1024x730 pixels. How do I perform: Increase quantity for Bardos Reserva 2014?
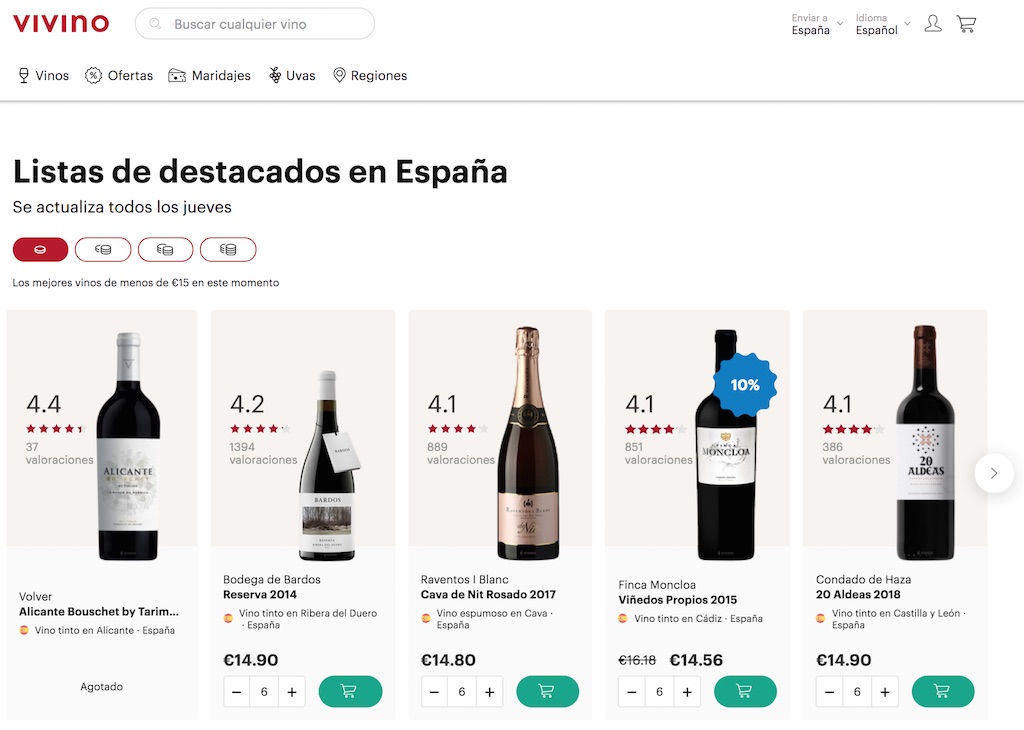coord(292,692)
